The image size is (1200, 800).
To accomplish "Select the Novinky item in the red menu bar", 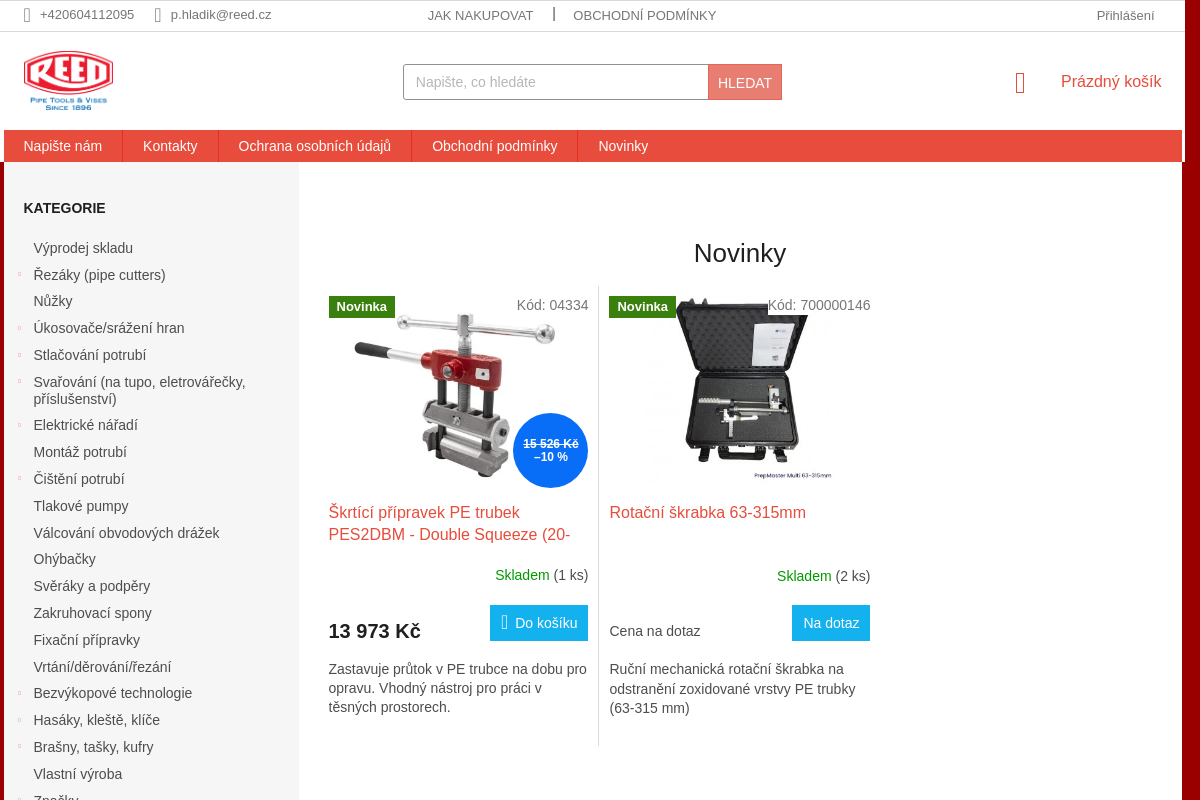I will (623, 146).
